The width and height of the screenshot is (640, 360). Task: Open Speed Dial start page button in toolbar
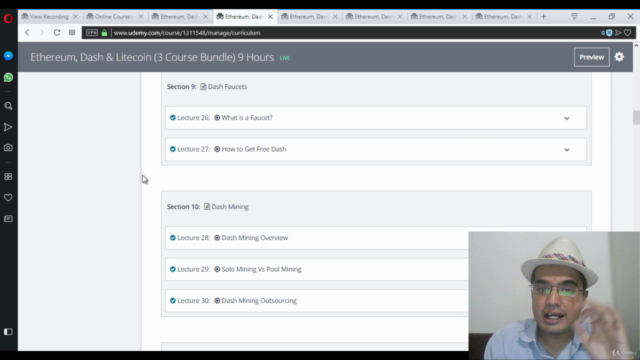click(72, 33)
